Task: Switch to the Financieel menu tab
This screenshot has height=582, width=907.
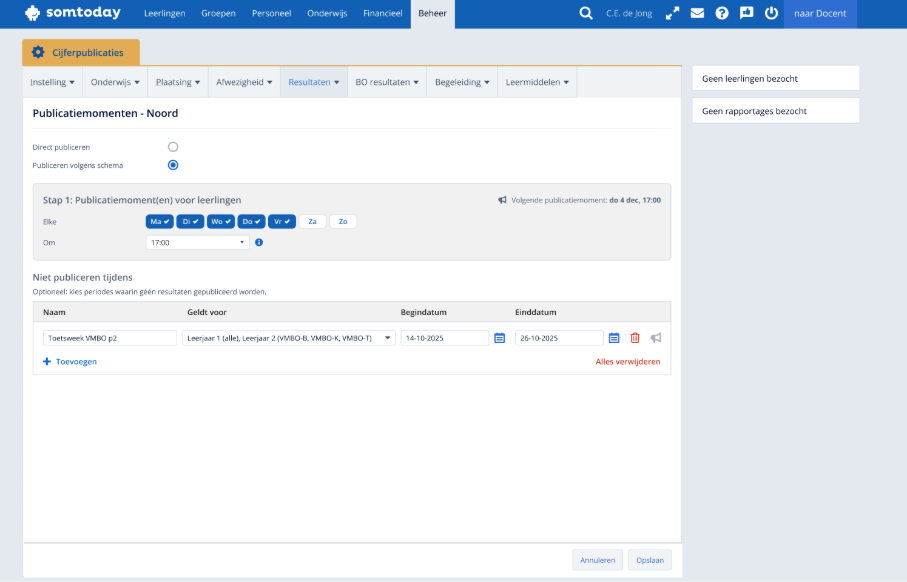Action: click(382, 13)
